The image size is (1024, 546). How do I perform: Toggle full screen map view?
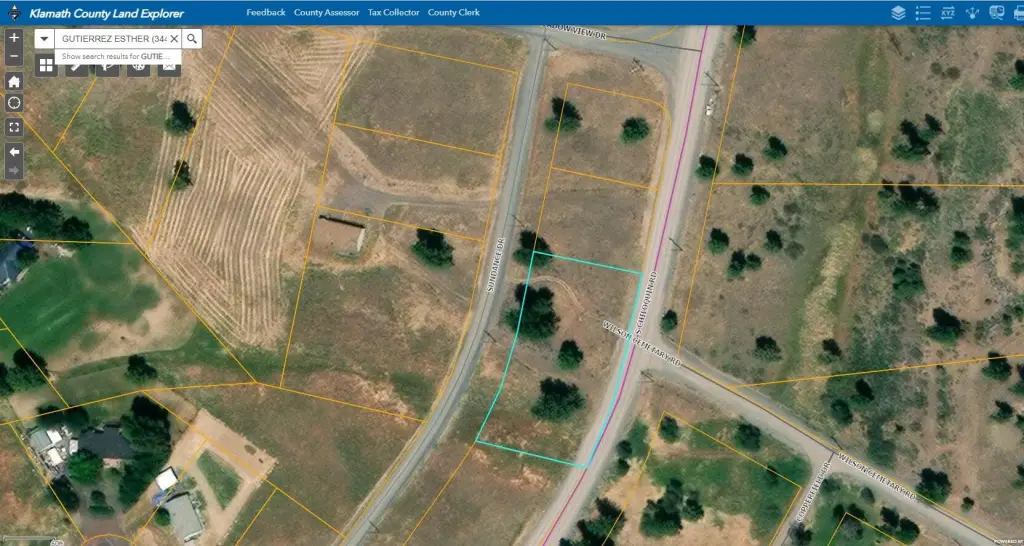point(14,127)
